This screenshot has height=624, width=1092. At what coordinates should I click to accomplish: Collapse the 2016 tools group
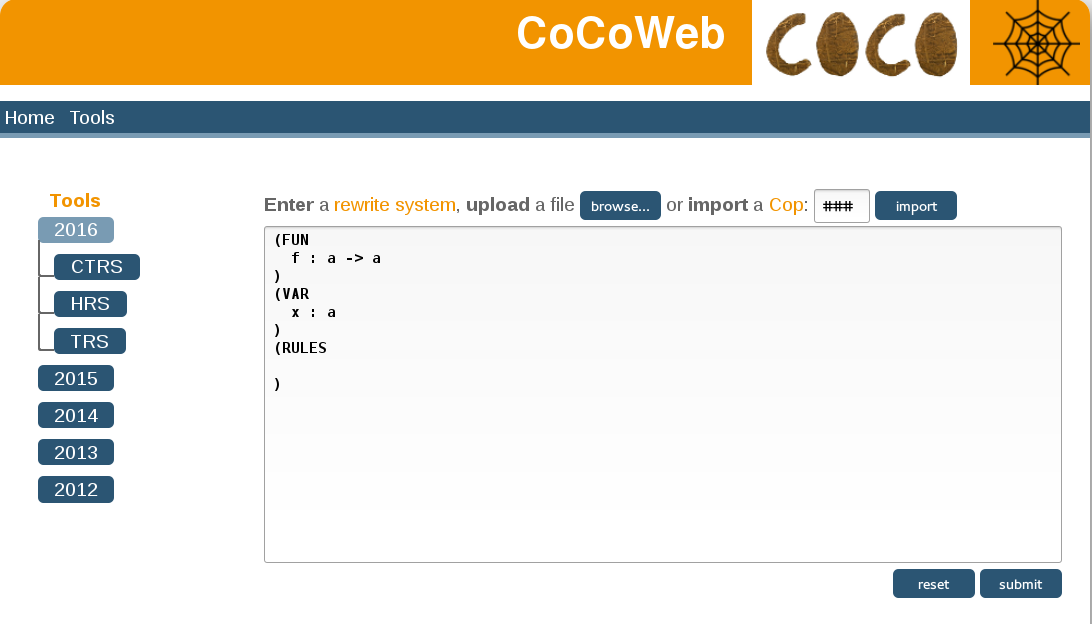pyautogui.click(x=76, y=230)
